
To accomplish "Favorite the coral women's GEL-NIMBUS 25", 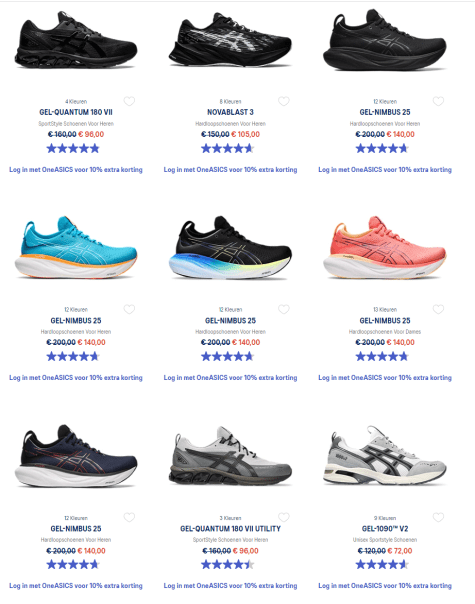I will 438,309.
